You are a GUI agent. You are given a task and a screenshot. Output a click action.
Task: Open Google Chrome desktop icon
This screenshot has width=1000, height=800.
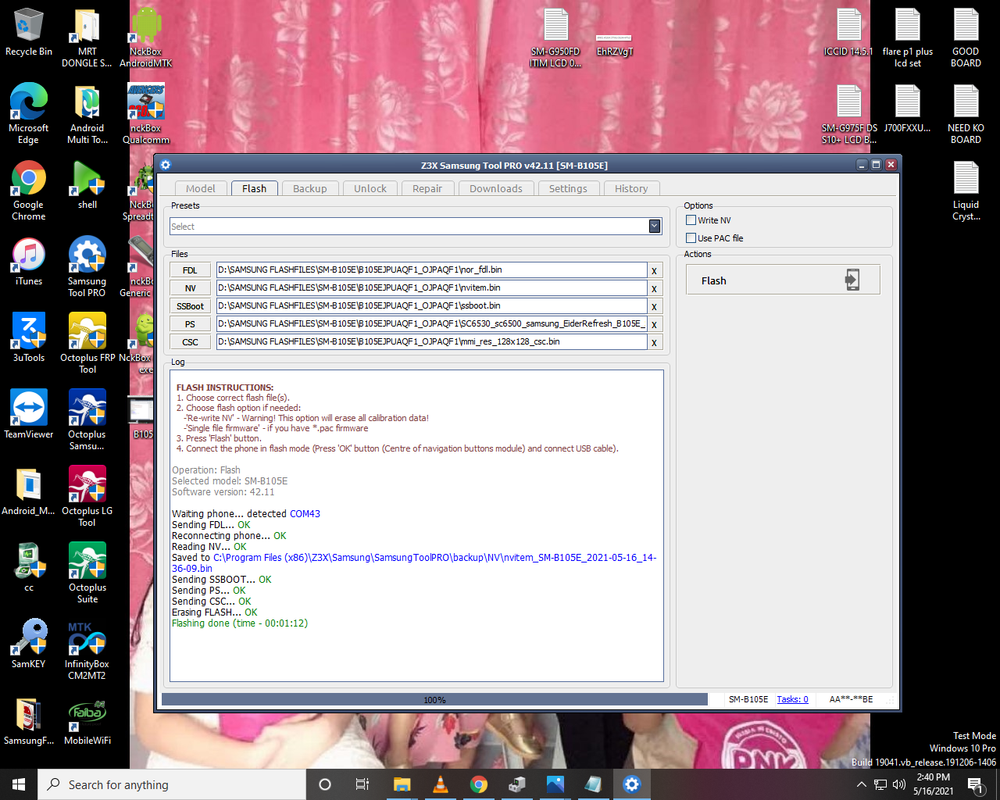[28, 190]
